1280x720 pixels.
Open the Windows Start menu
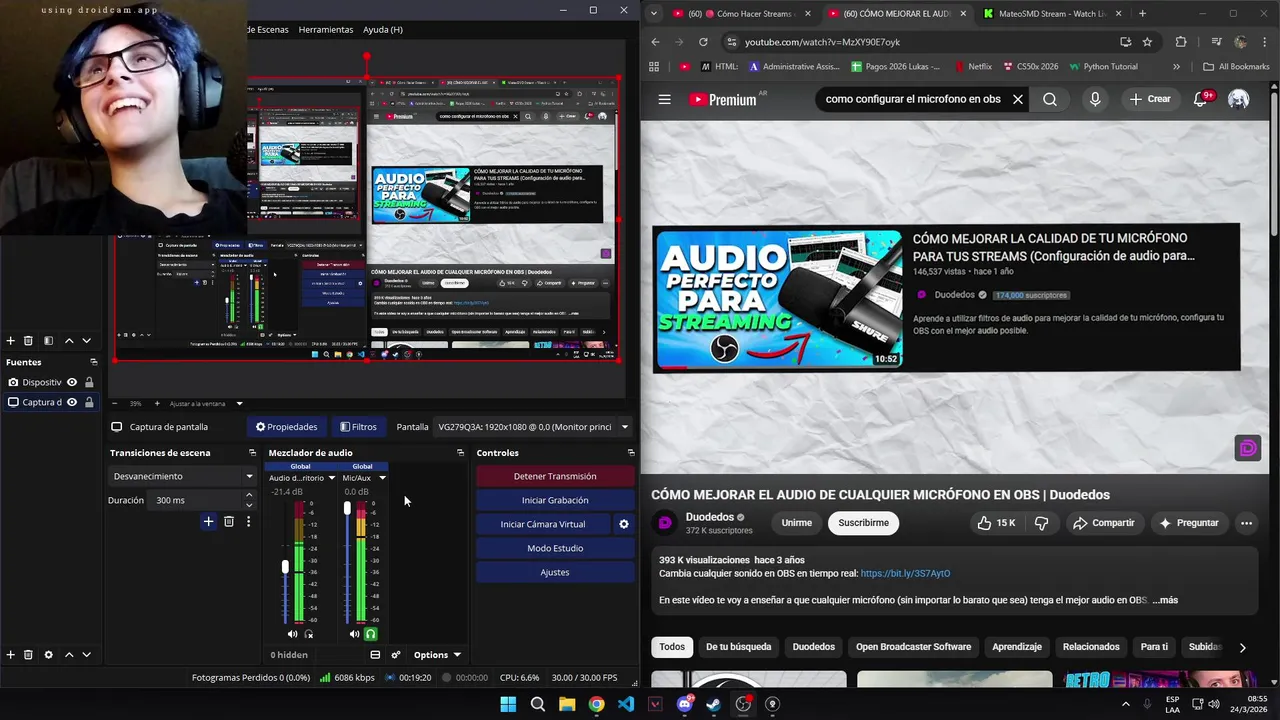[508, 704]
